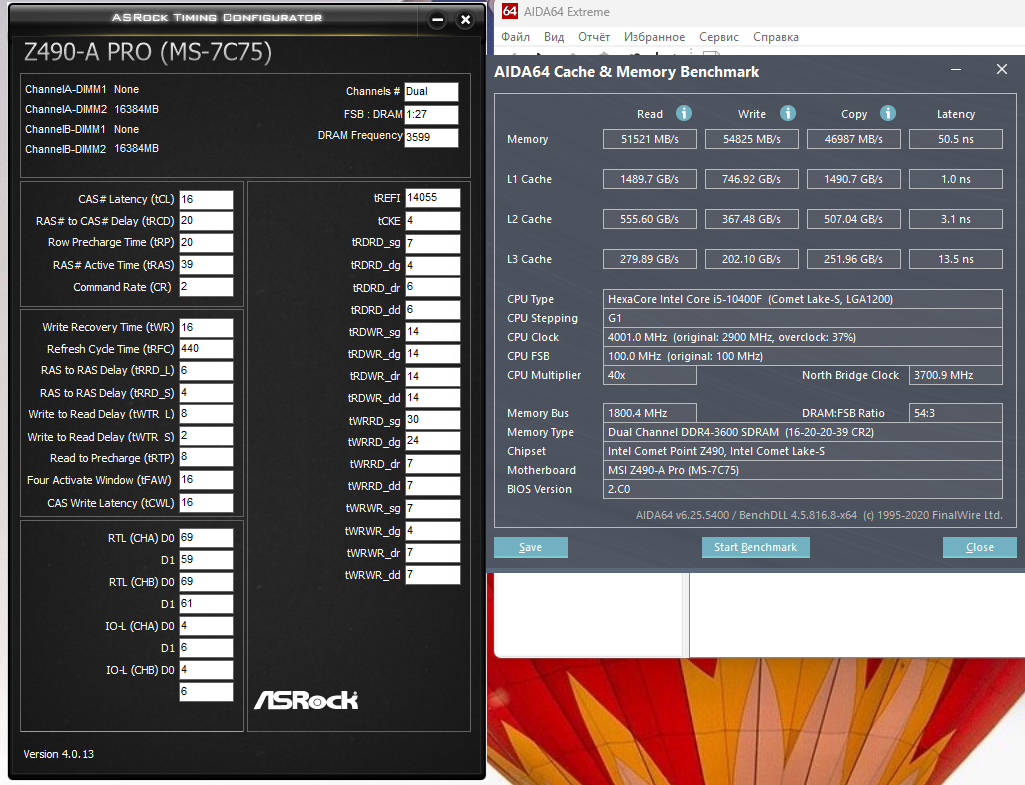Click the Memory Bus value 1800.4 MHz
The height and width of the screenshot is (785, 1025).
click(x=649, y=413)
